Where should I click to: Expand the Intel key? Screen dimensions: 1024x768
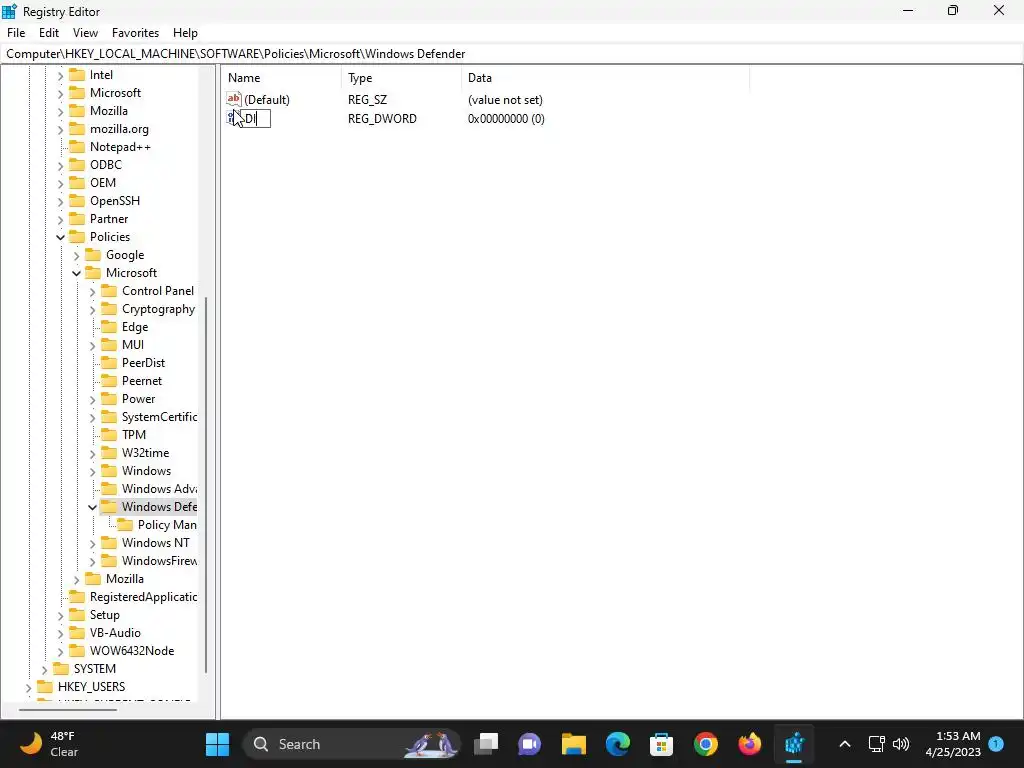click(60, 75)
